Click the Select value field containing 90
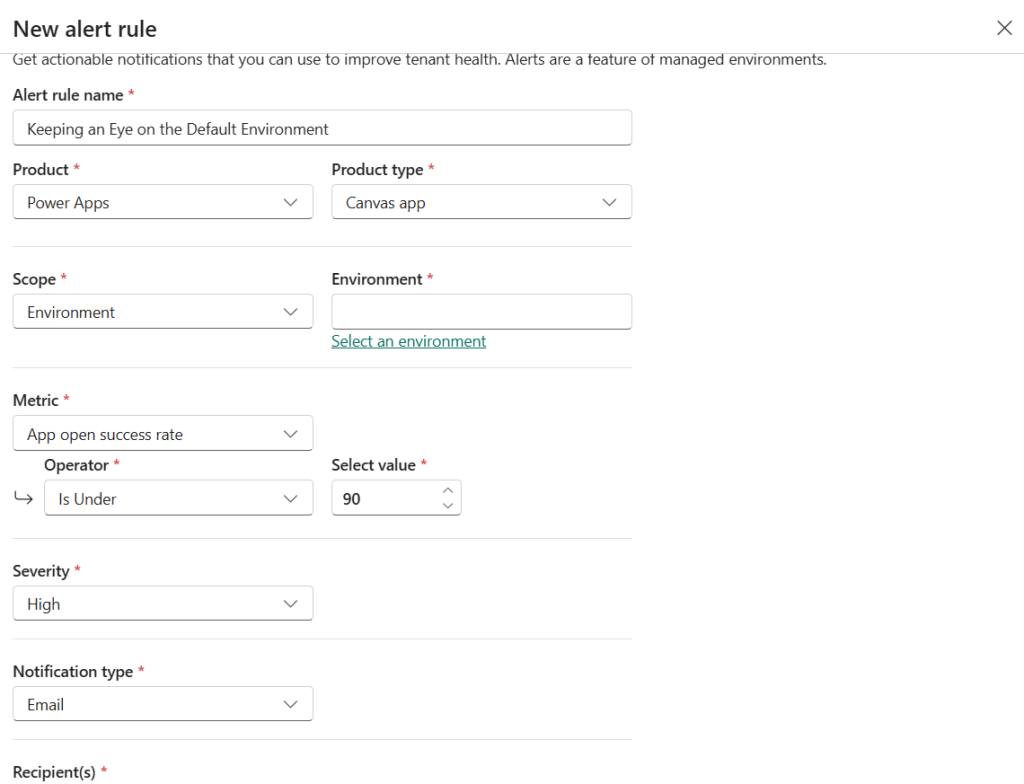The width and height of the screenshot is (1024, 784). 385,498
